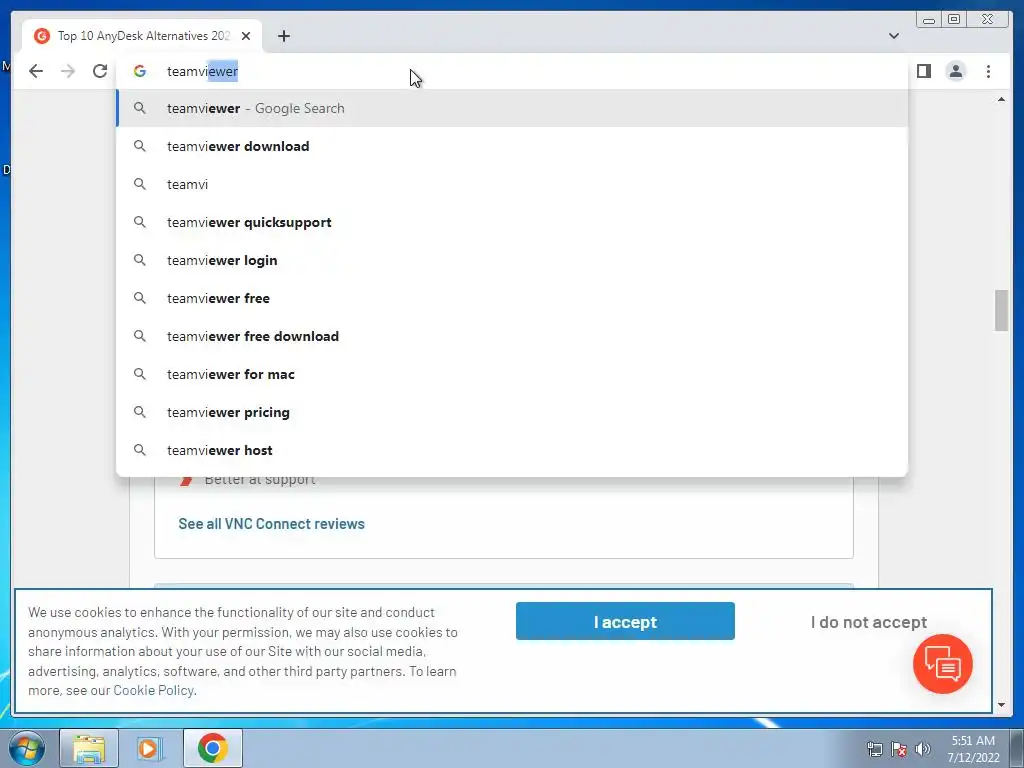Screen dimensions: 1024x768
Task: Click the Show desktop strip
Action: (x=1017, y=748)
